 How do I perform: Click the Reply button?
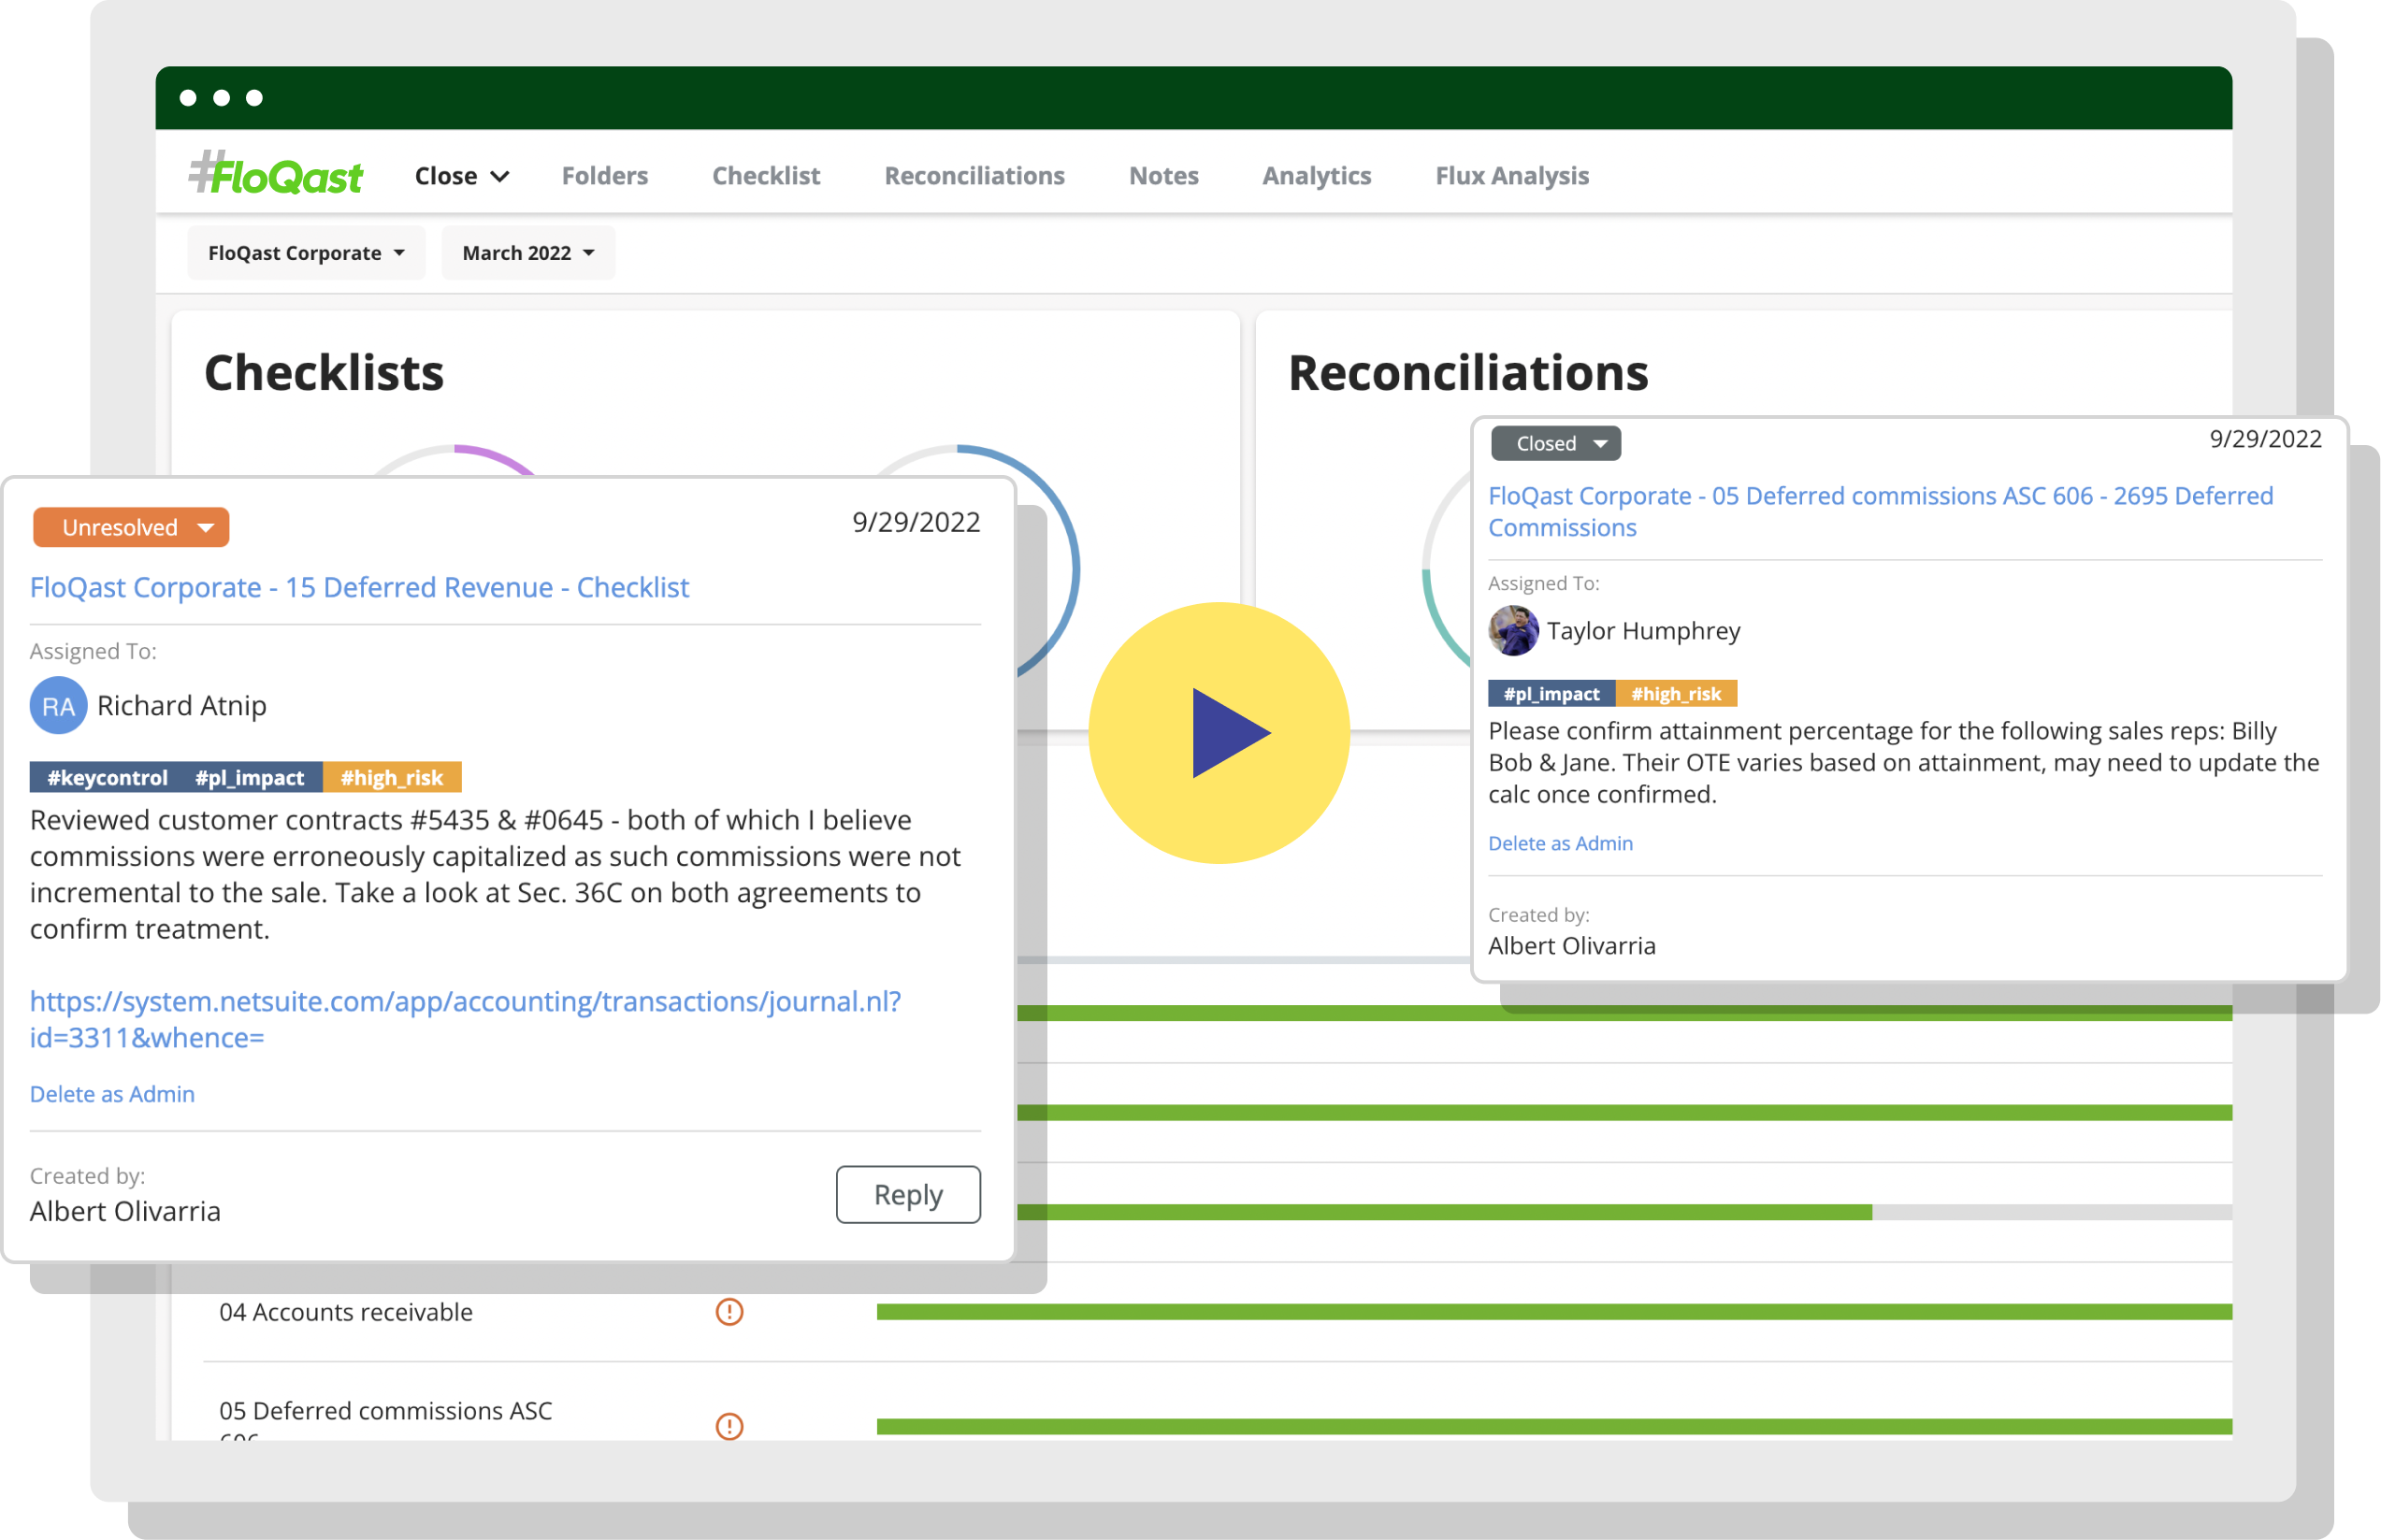click(908, 1194)
